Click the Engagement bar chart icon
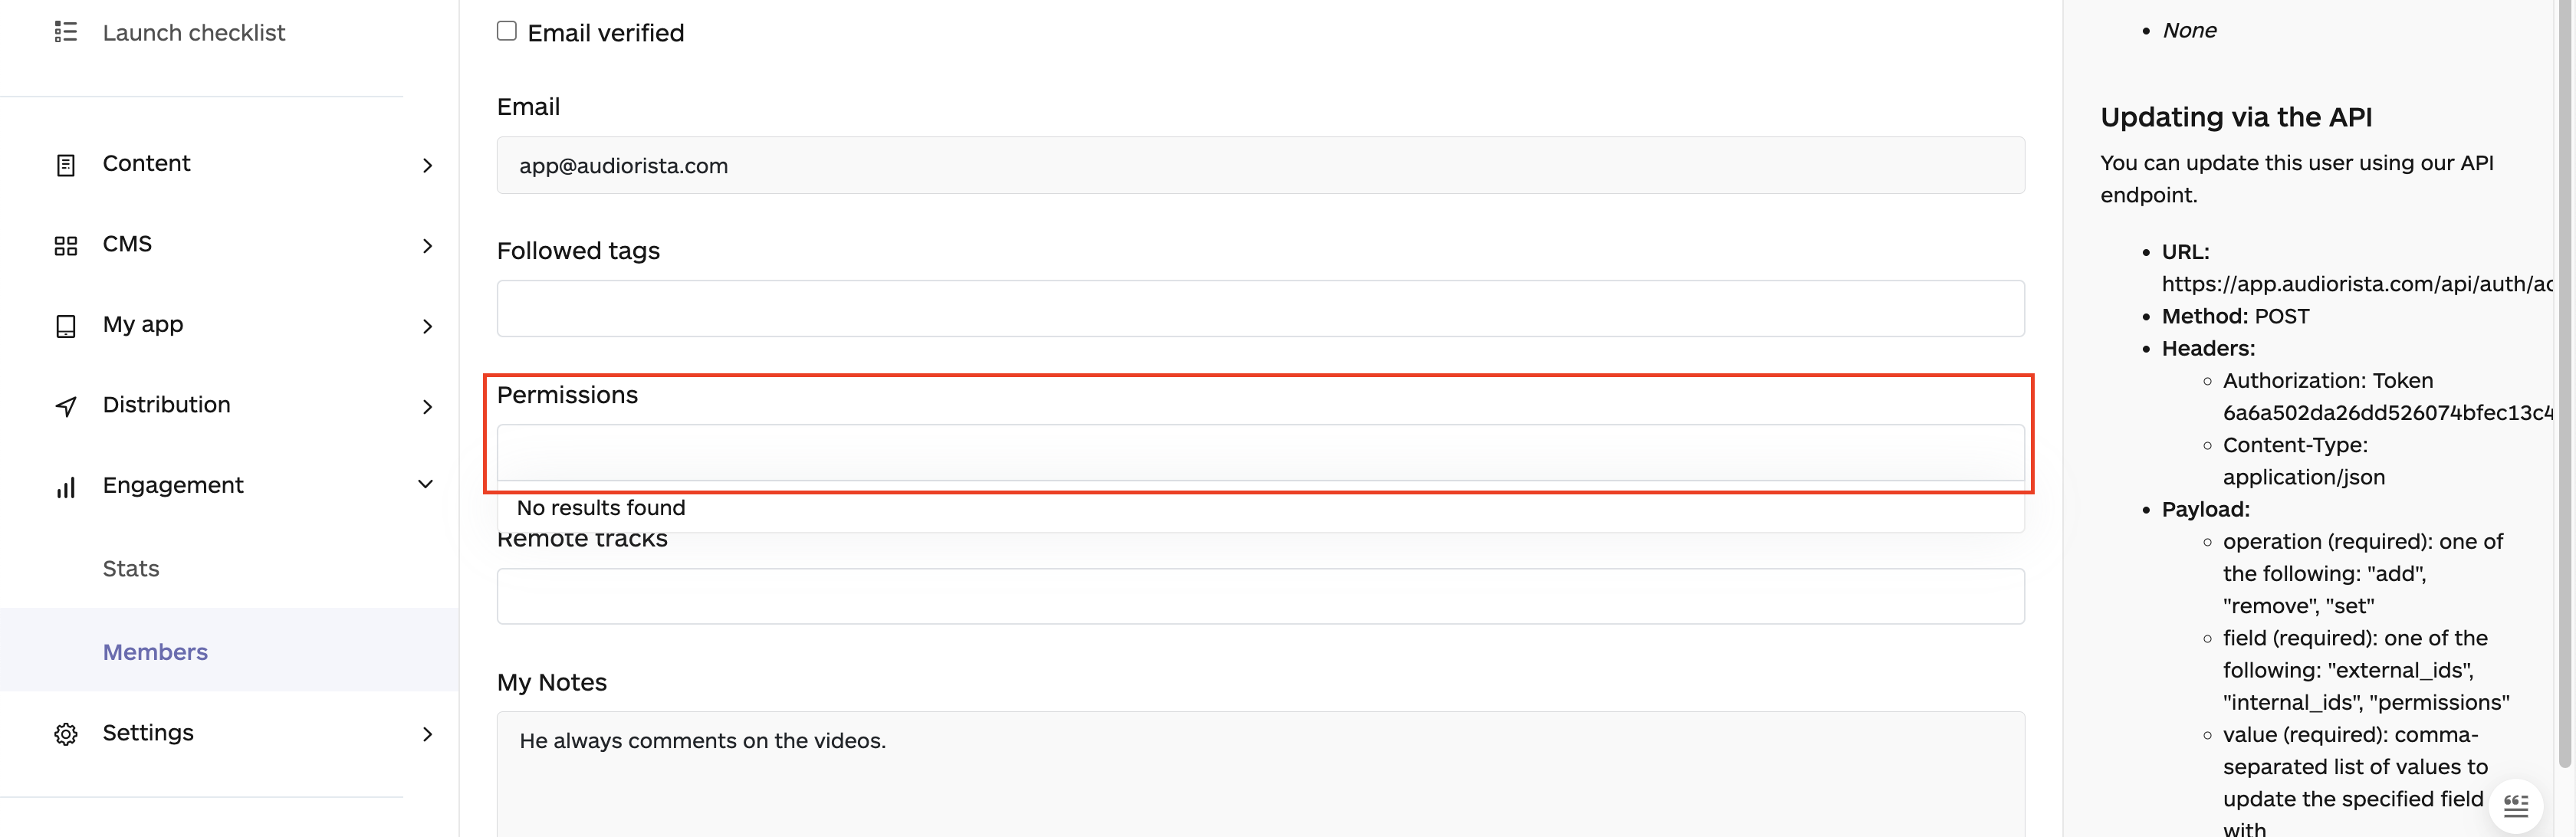The width and height of the screenshot is (2576, 837). coord(65,487)
